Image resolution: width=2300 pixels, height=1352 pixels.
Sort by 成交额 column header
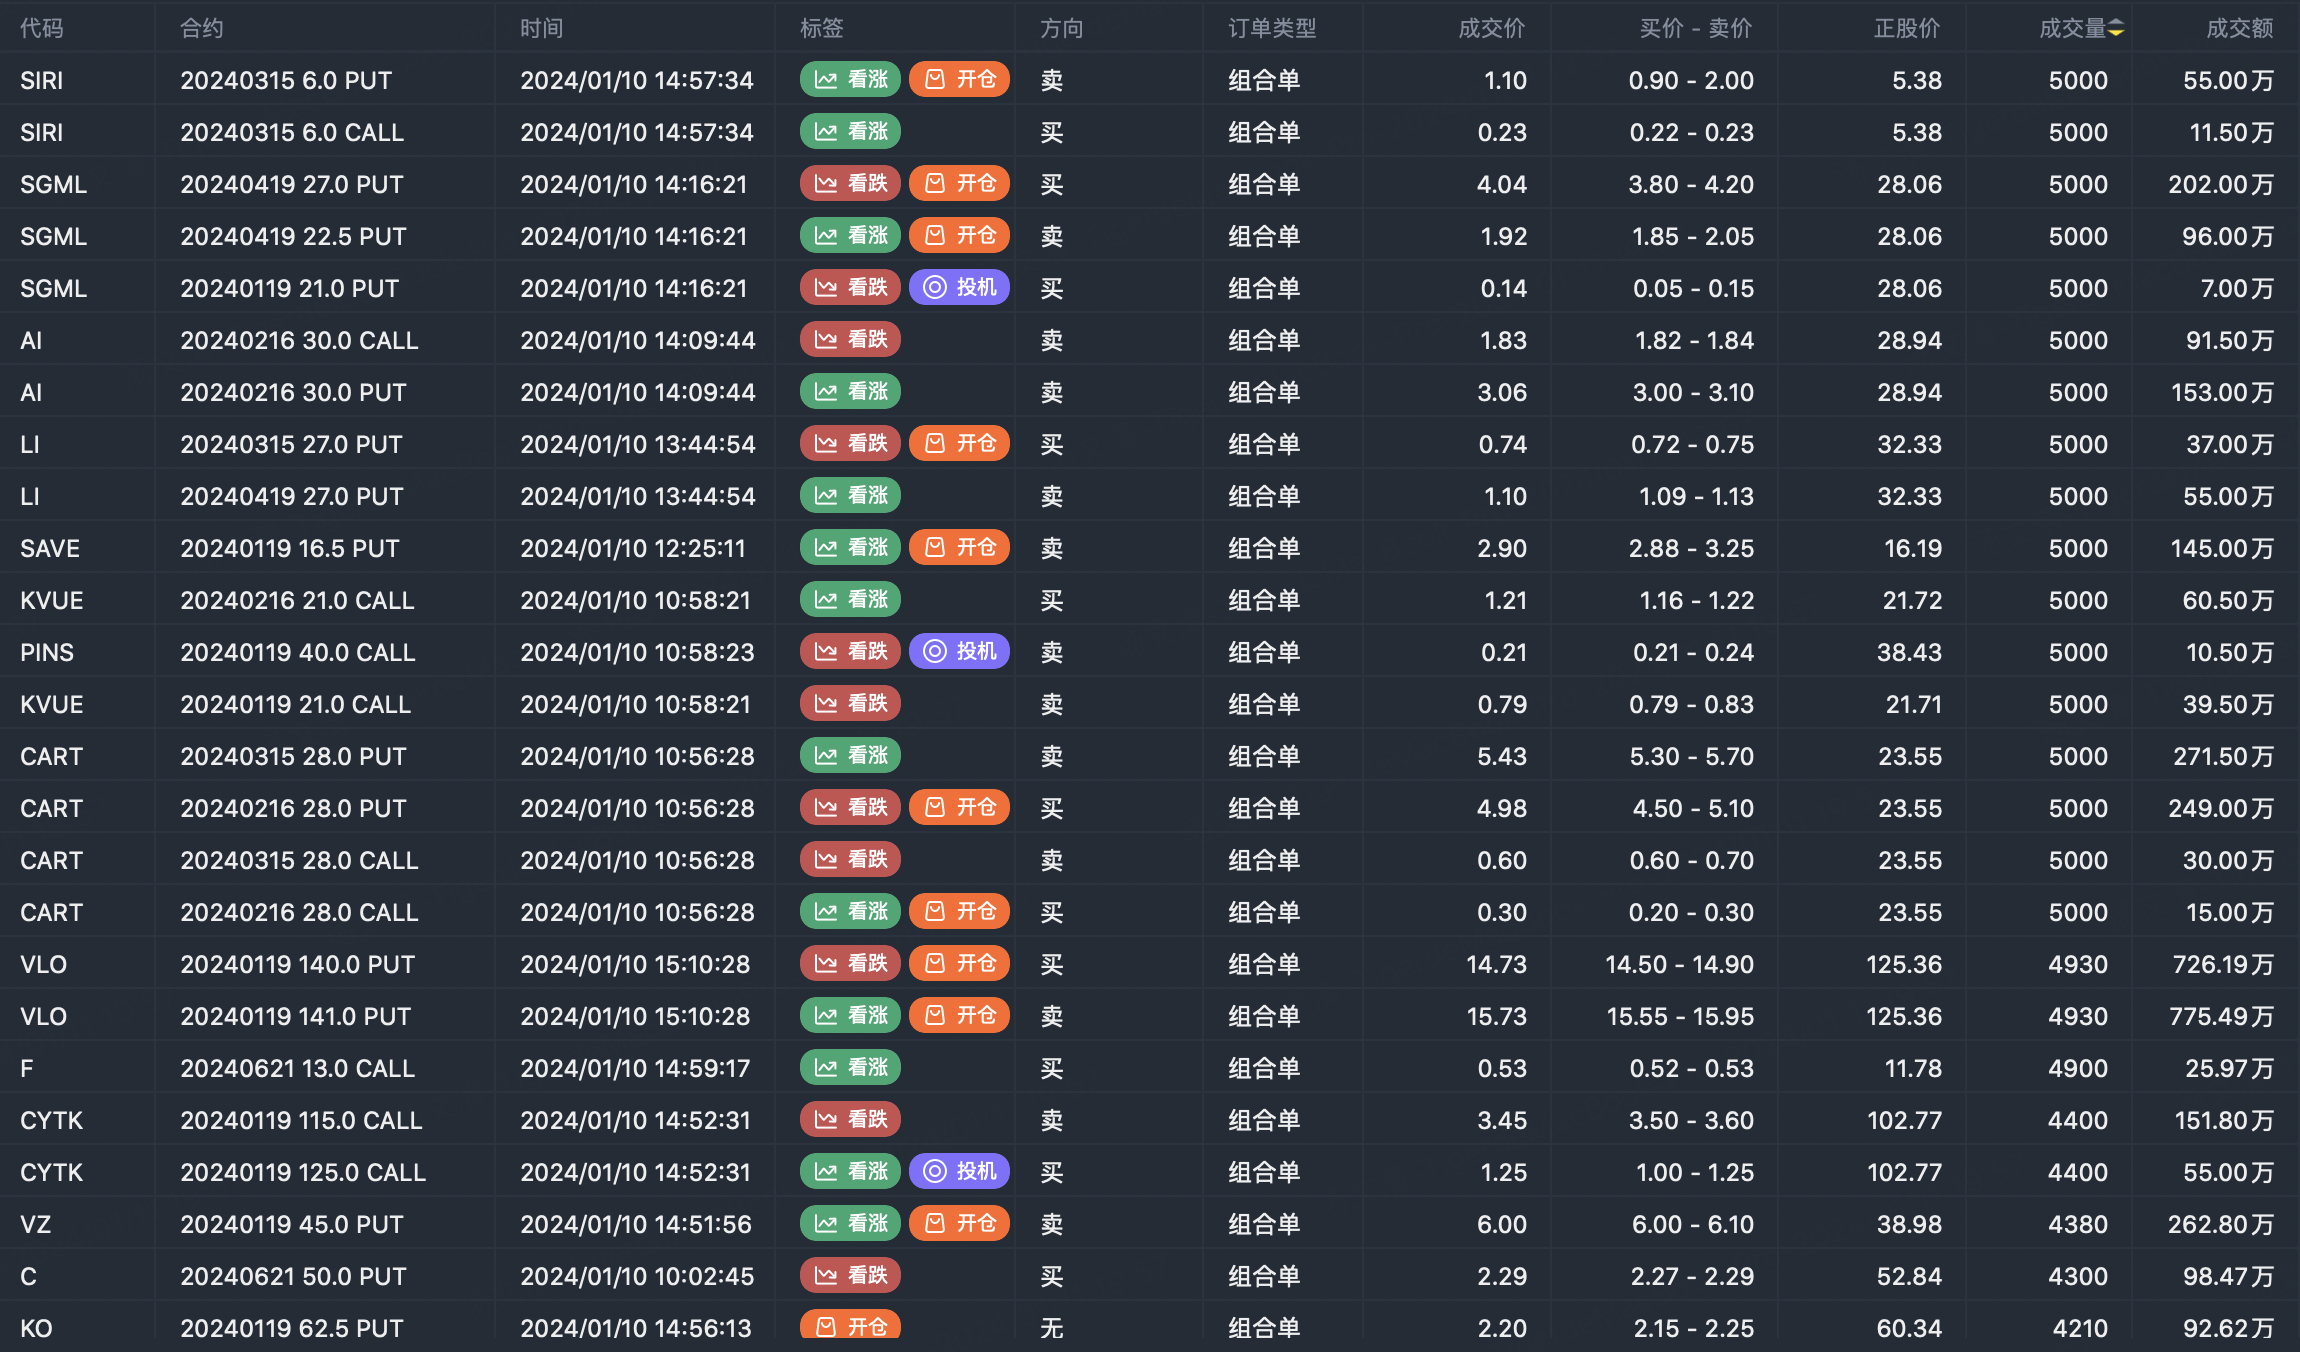2239,29
